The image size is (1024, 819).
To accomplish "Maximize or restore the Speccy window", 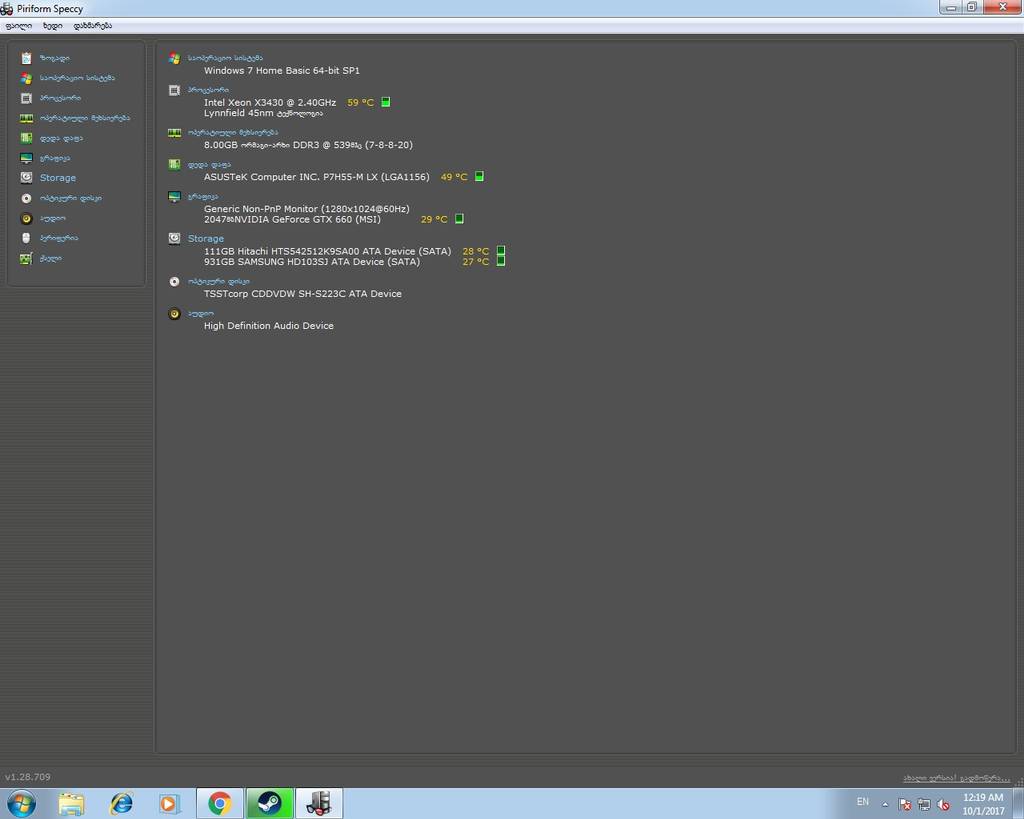I will pos(972,7).
